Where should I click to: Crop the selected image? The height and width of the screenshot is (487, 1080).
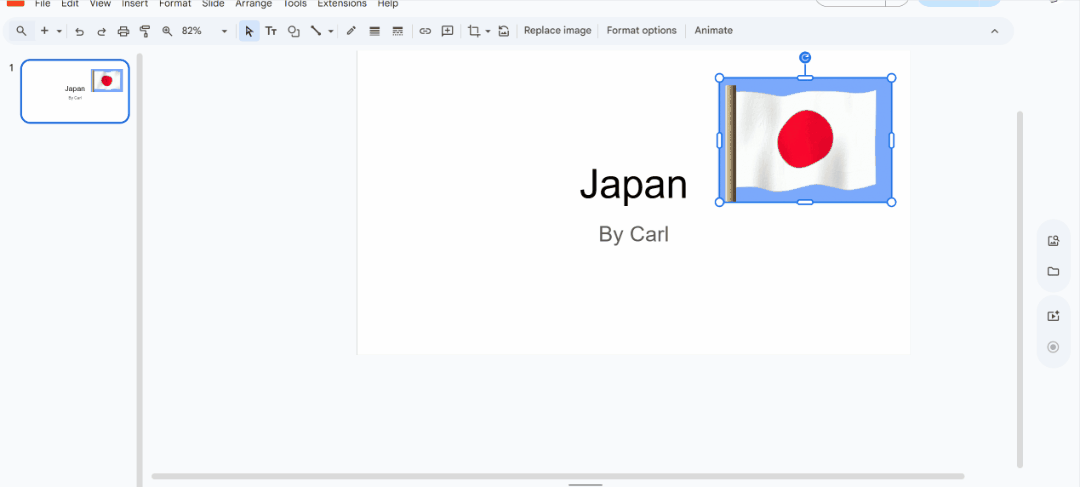[474, 31]
